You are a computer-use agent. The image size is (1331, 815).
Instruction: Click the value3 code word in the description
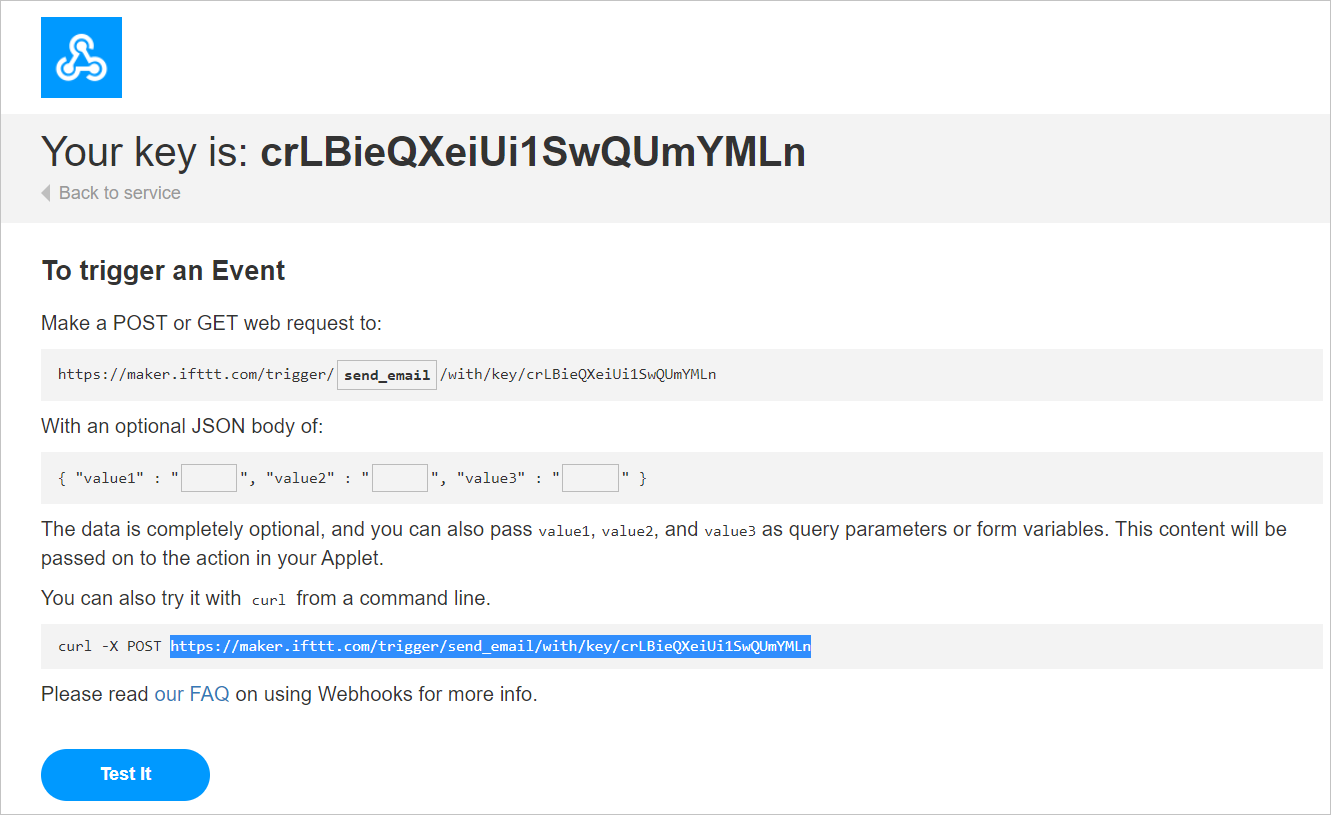[x=730, y=531]
